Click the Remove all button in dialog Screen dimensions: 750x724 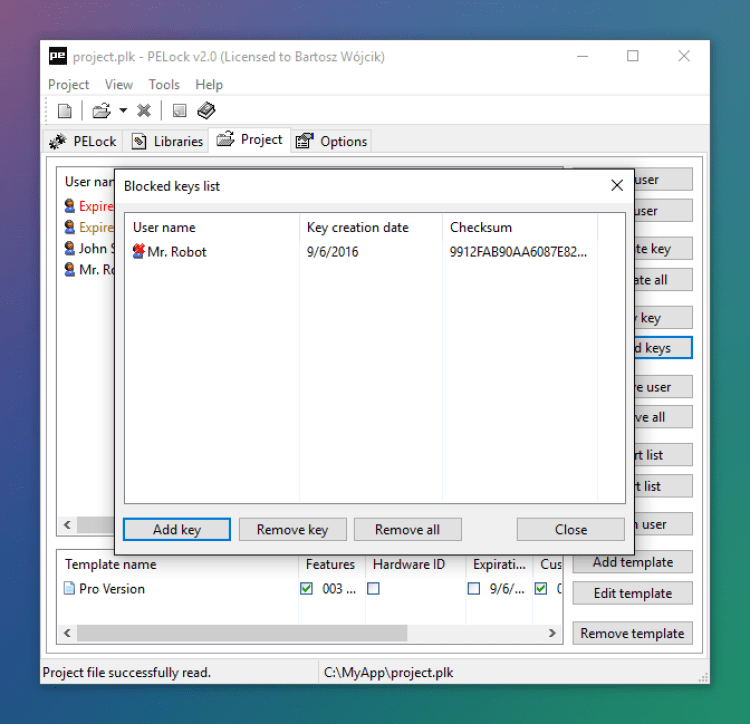[x=408, y=529]
